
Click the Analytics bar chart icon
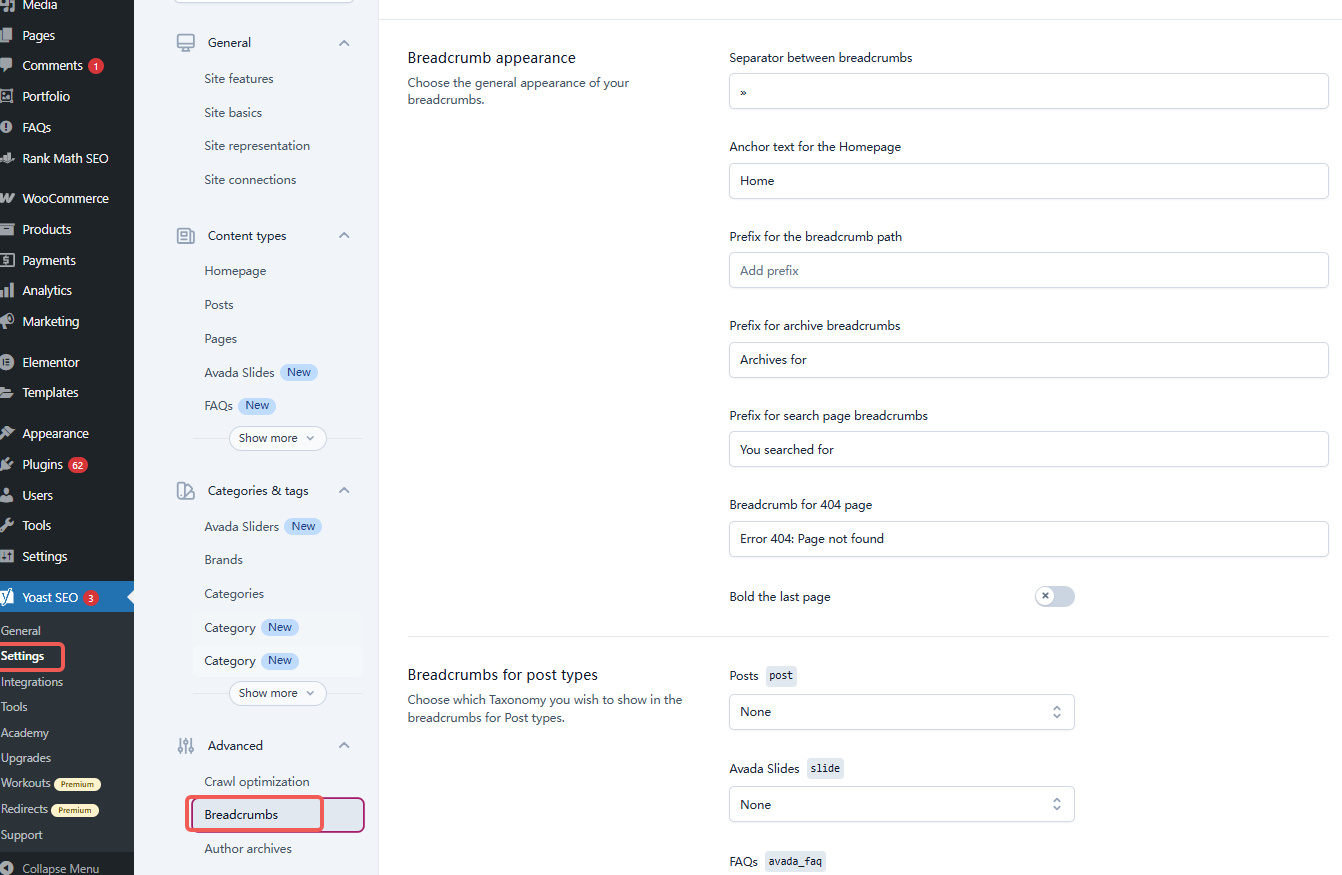[7, 290]
